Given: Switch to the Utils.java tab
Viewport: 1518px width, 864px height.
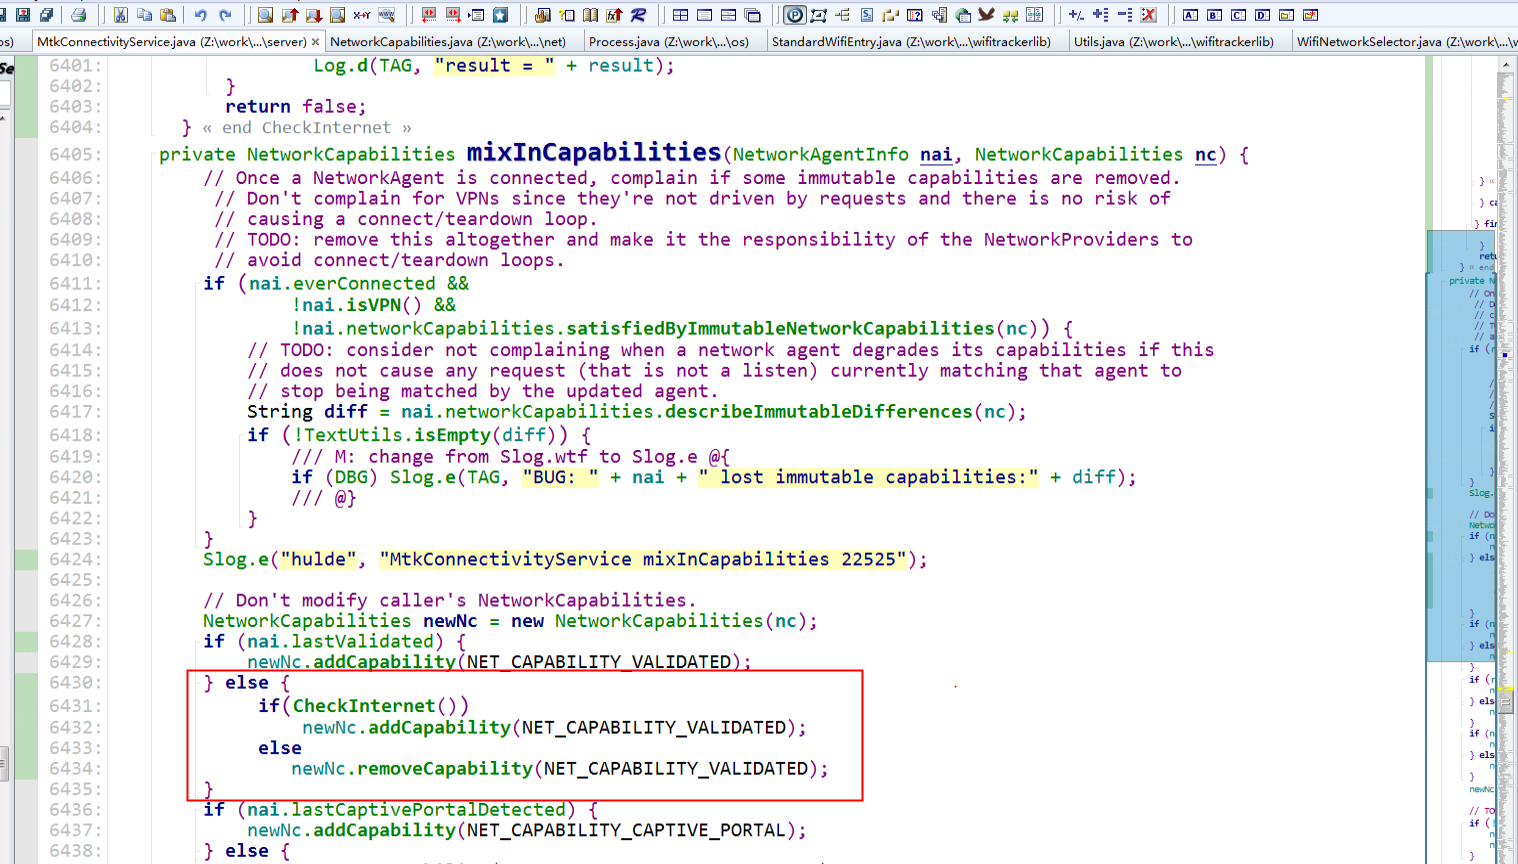Looking at the screenshot, I should (1174, 41).
